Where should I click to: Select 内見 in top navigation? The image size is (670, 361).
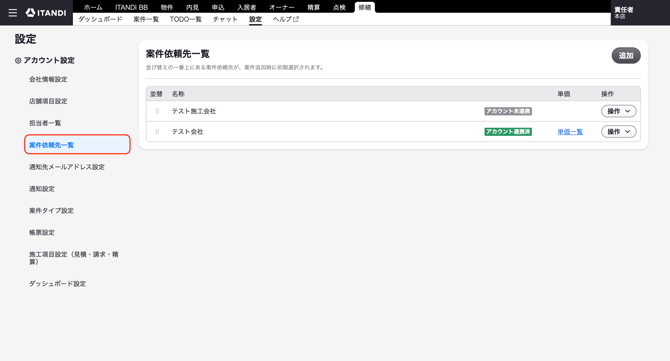pyautogui.click(x=192, y=7)
